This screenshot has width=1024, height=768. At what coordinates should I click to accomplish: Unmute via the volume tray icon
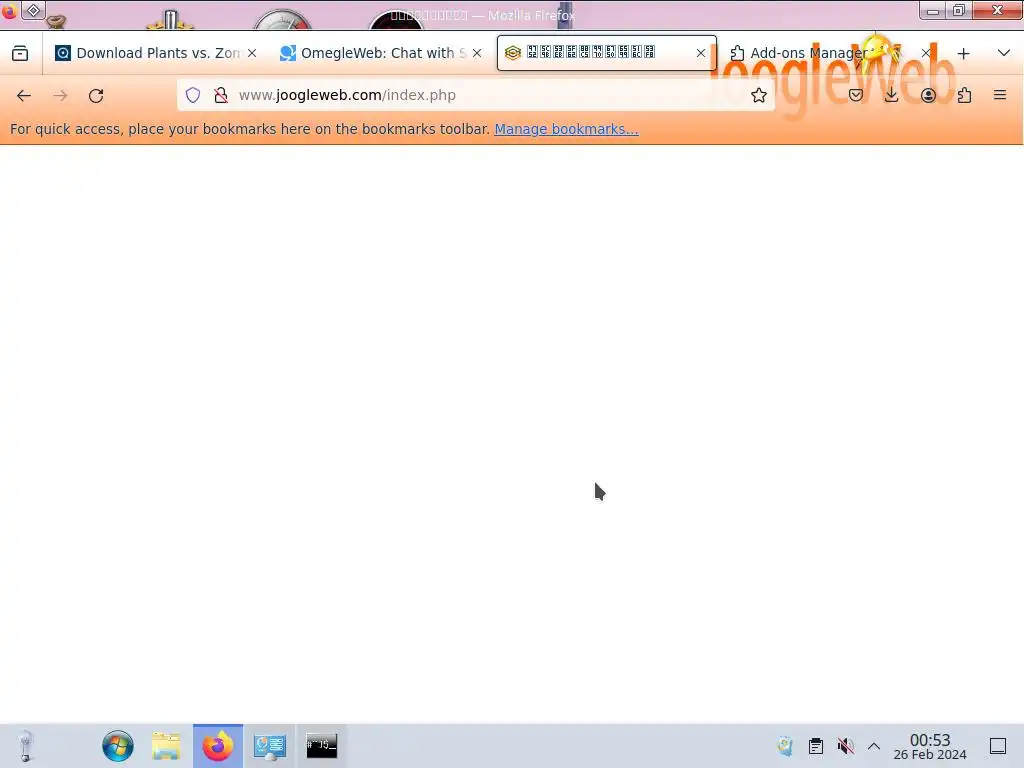click(x=846, y=746)
